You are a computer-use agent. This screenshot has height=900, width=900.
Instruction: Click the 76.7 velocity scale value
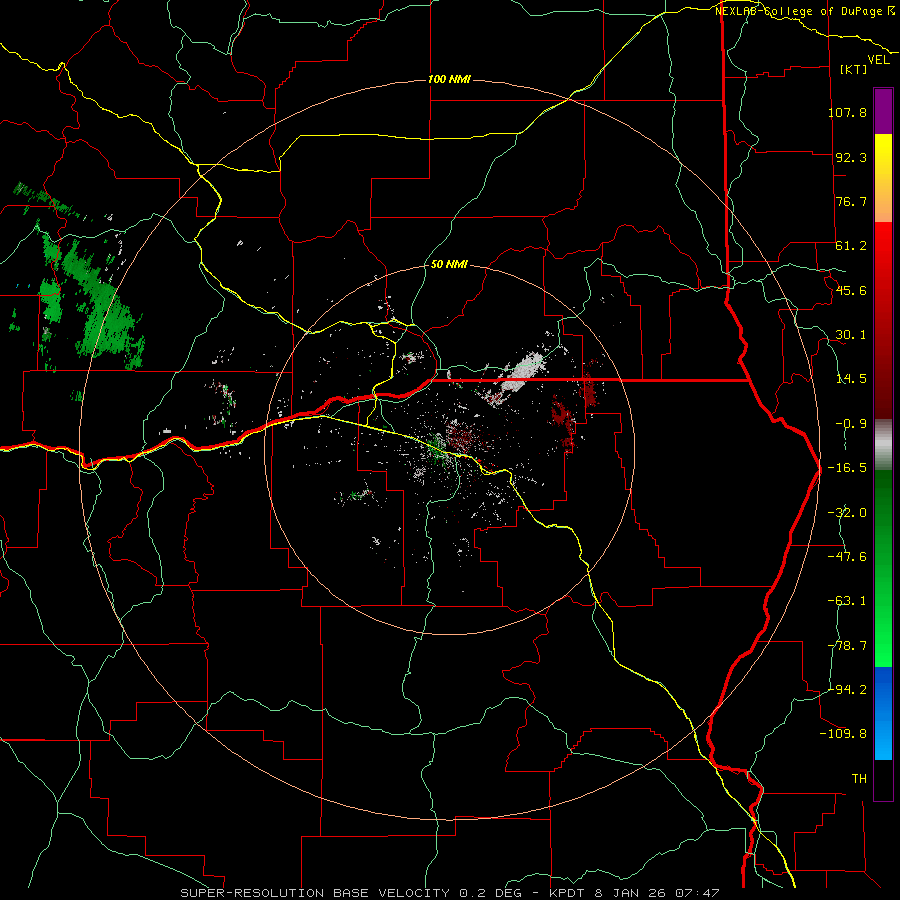click(x=851, y=201)
